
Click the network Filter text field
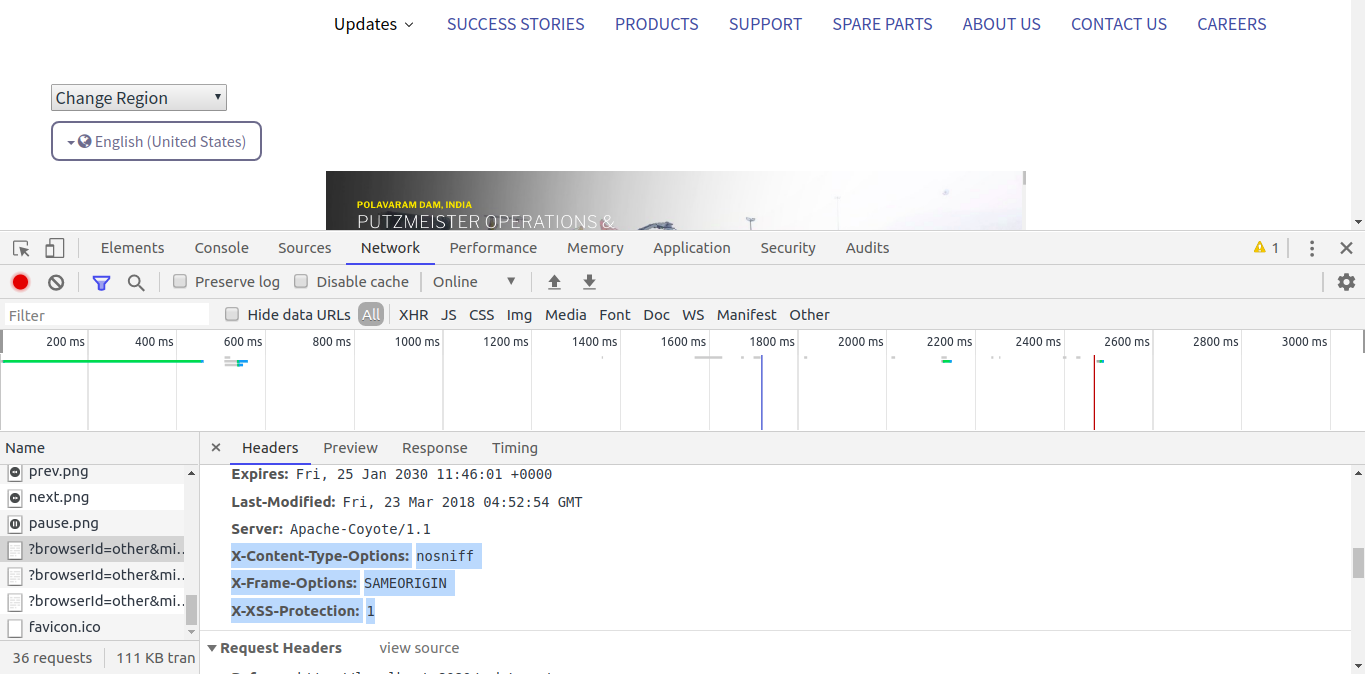(107, 315)
